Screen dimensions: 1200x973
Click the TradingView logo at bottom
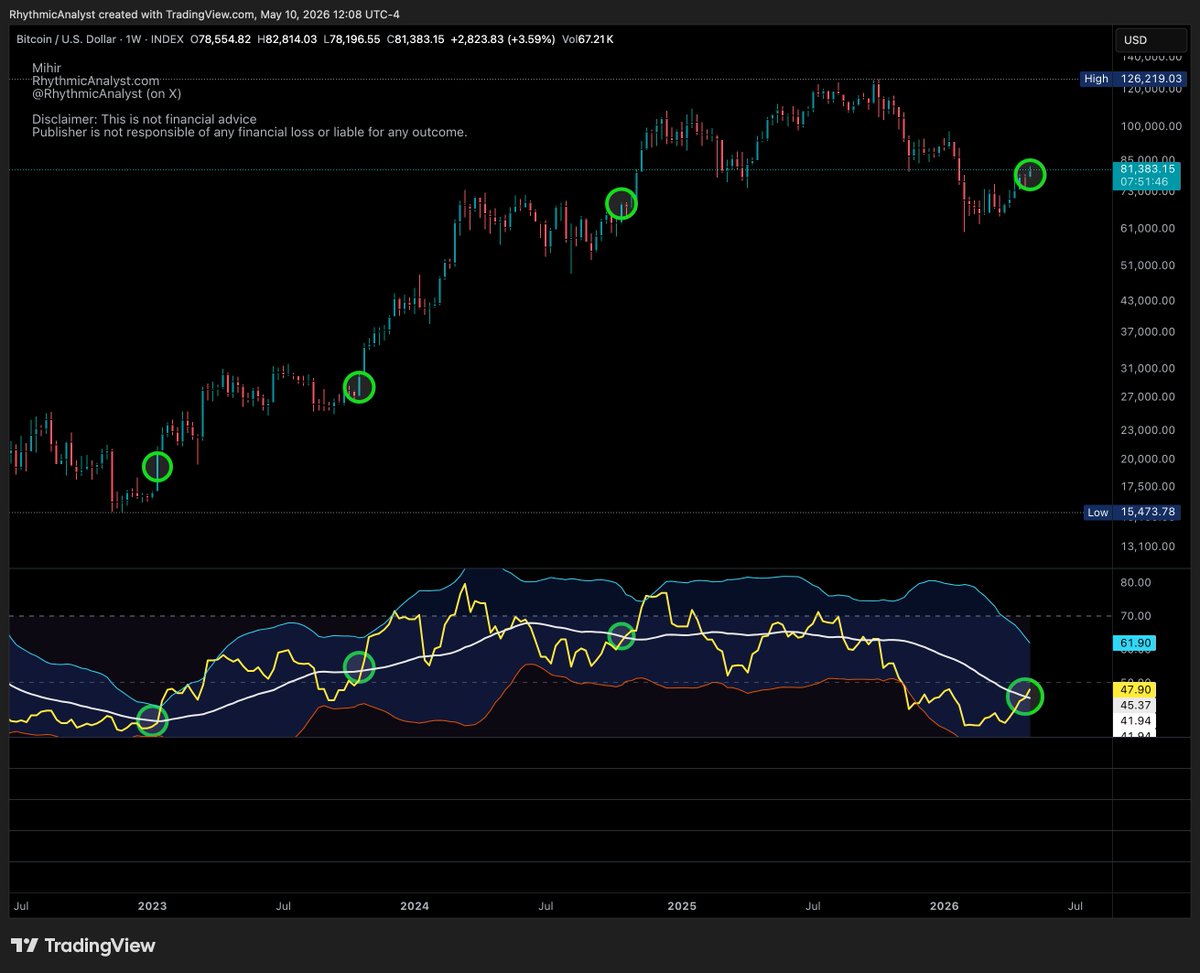(x=83, y=945)
